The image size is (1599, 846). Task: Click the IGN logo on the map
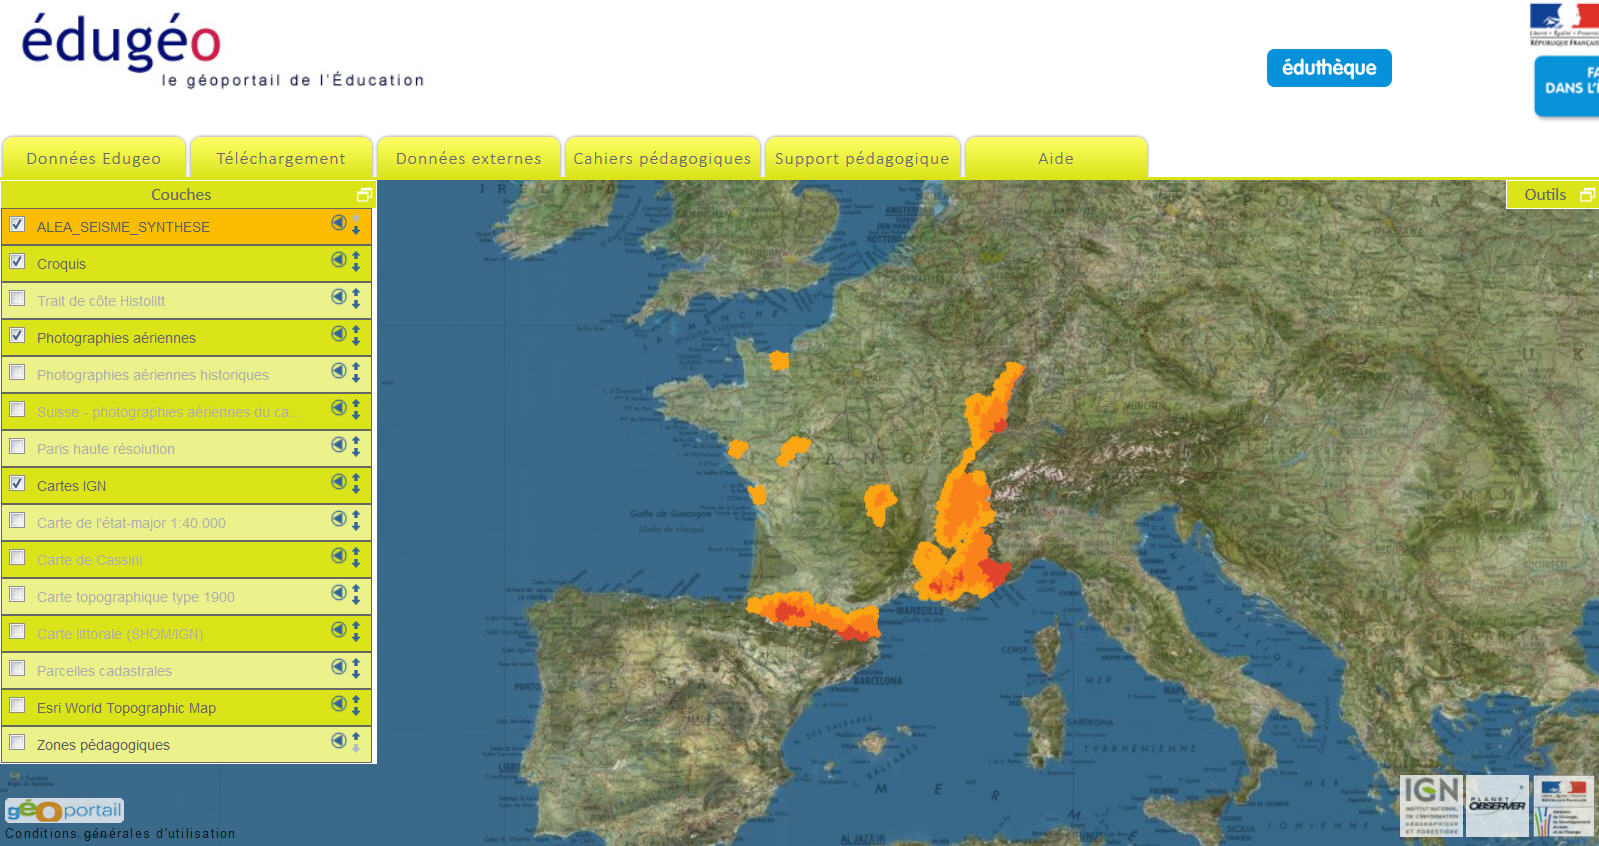(x=1431, y=805)
